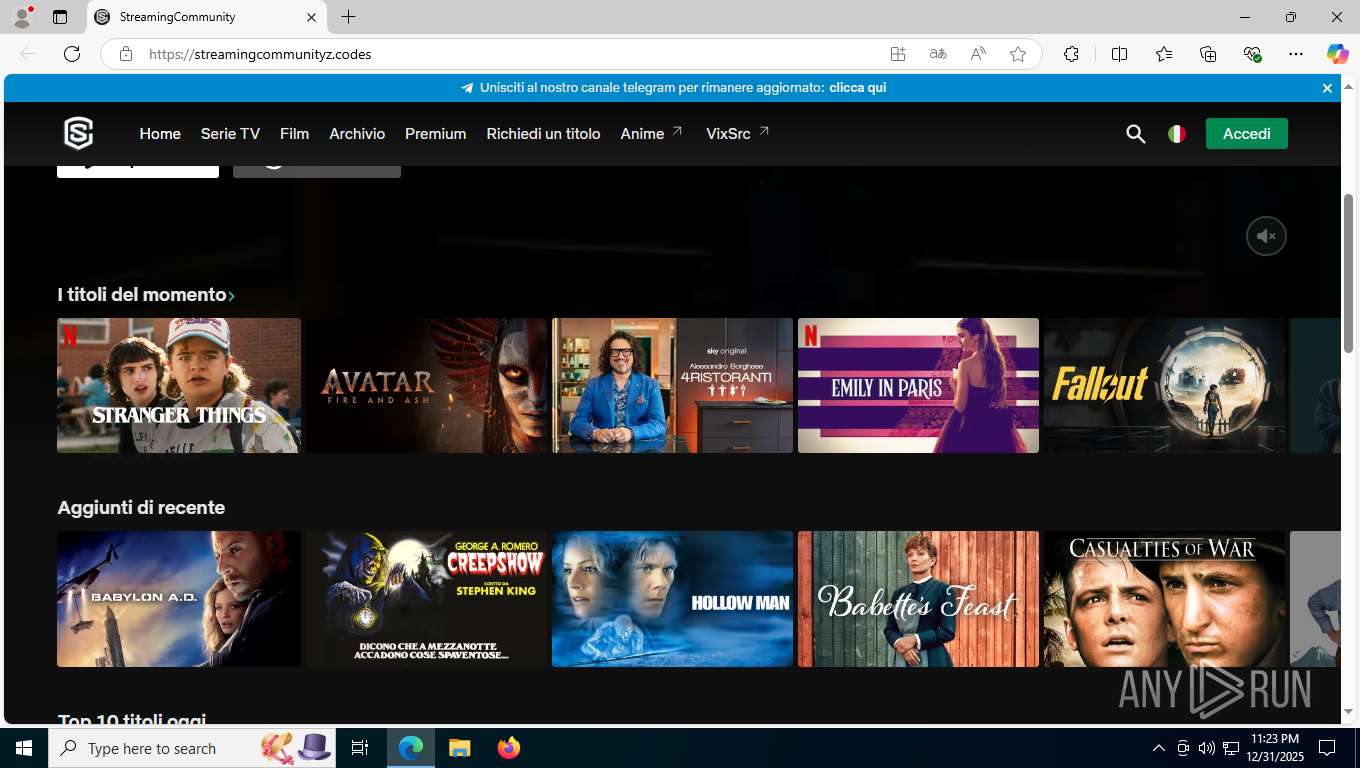
Task: Click the scrollbar down arrow
Action: [x=1348, y=711]
